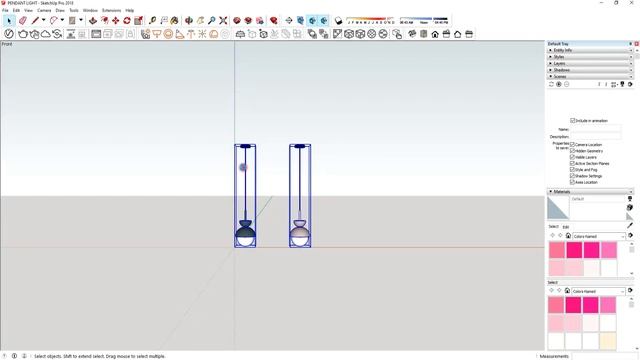This screenshot has width=640, height=360.
Task: Click the cloud render icon
Action: tap(45, 34)
